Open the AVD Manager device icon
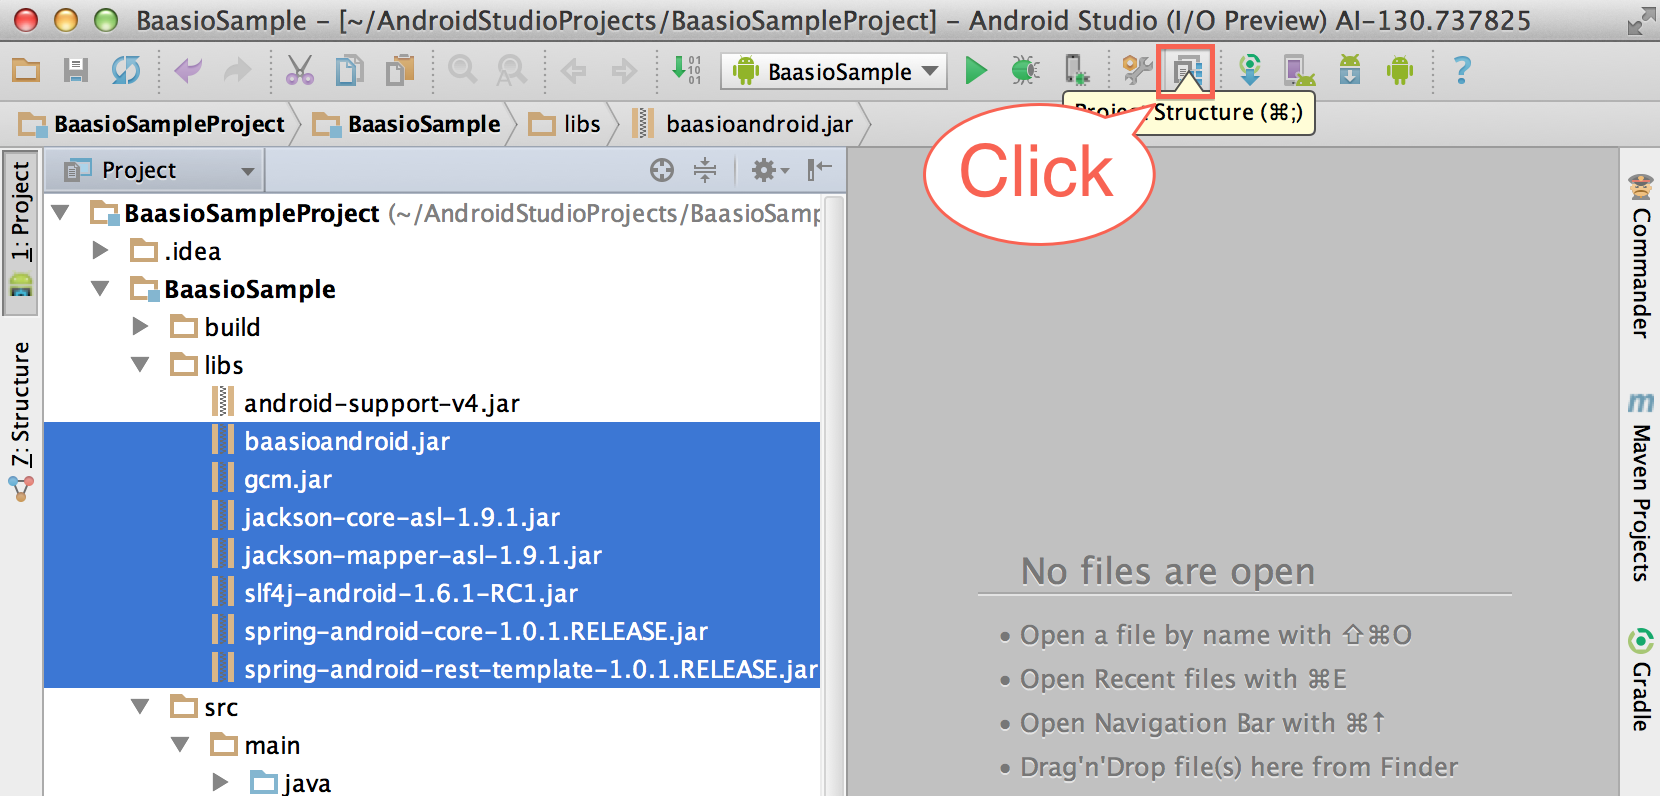Image resolution: width=1660 pixels, height=796 pixels. (x=1299, y=71)
